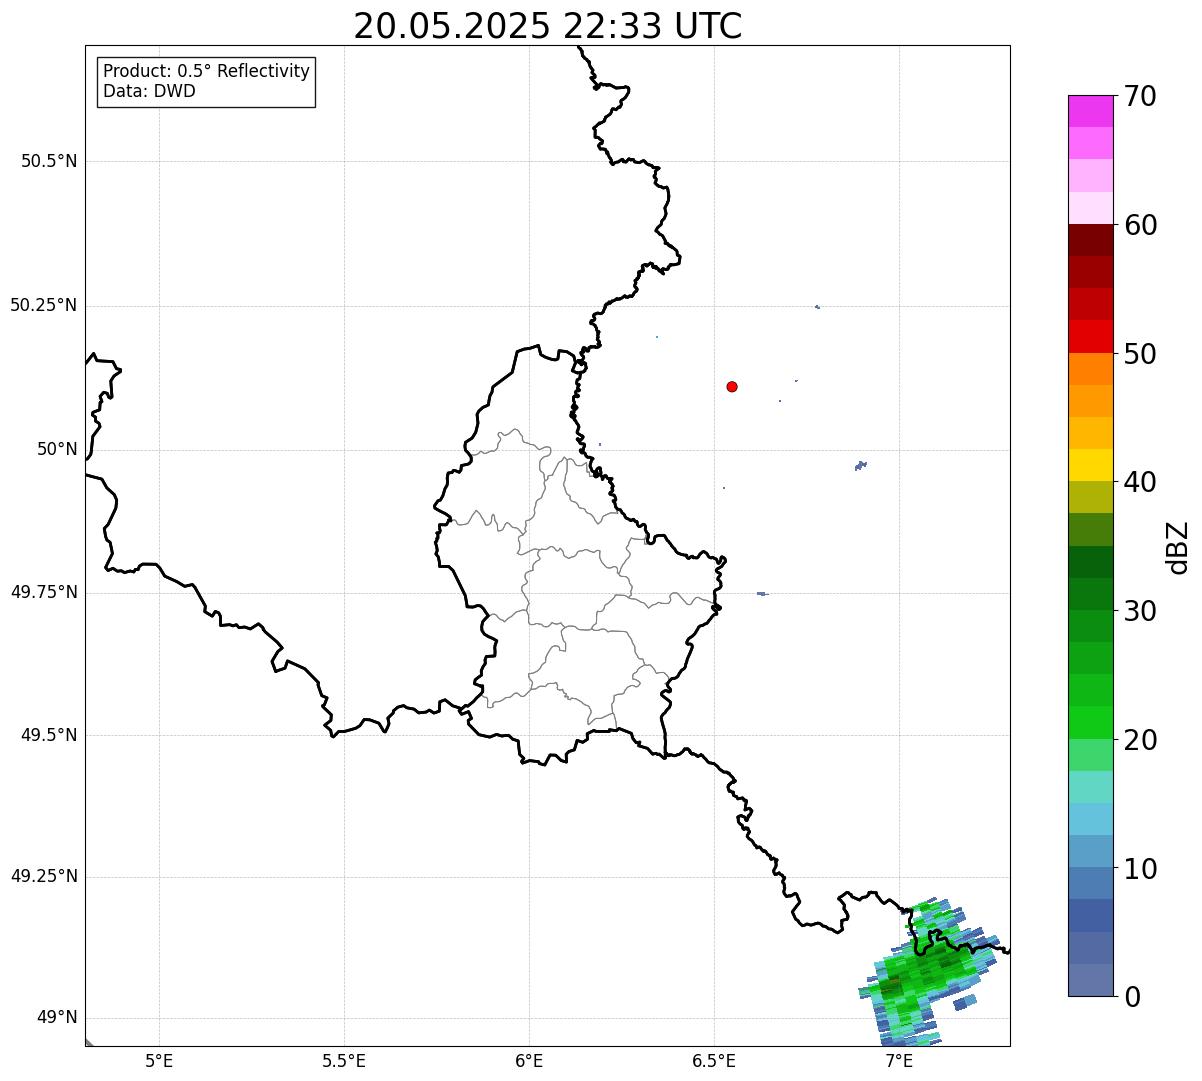Click the 49.5°N latitude label
The width and height of the screenshot is (1202, 1081).
tap(49, 735)
